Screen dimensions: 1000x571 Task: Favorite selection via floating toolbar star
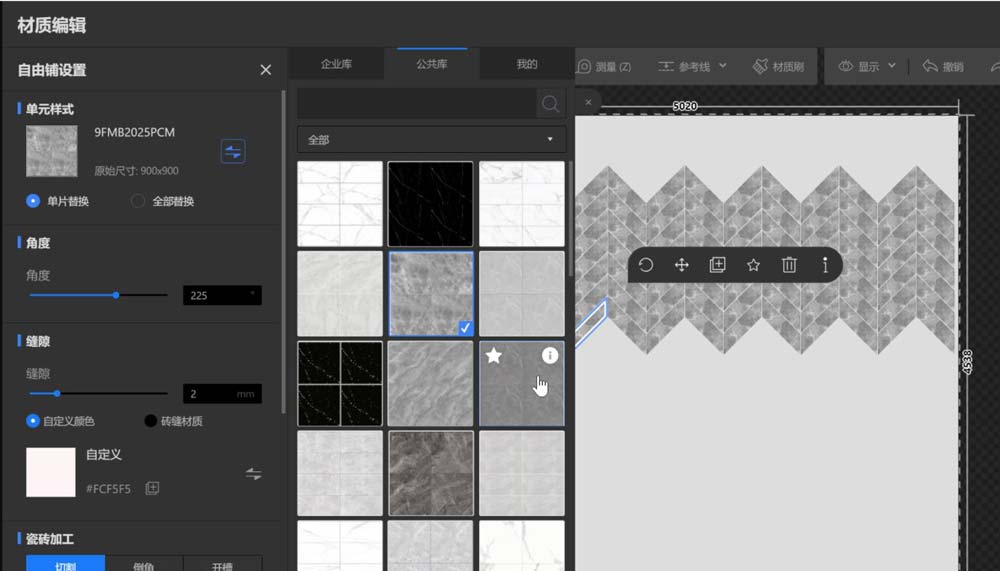753,265
